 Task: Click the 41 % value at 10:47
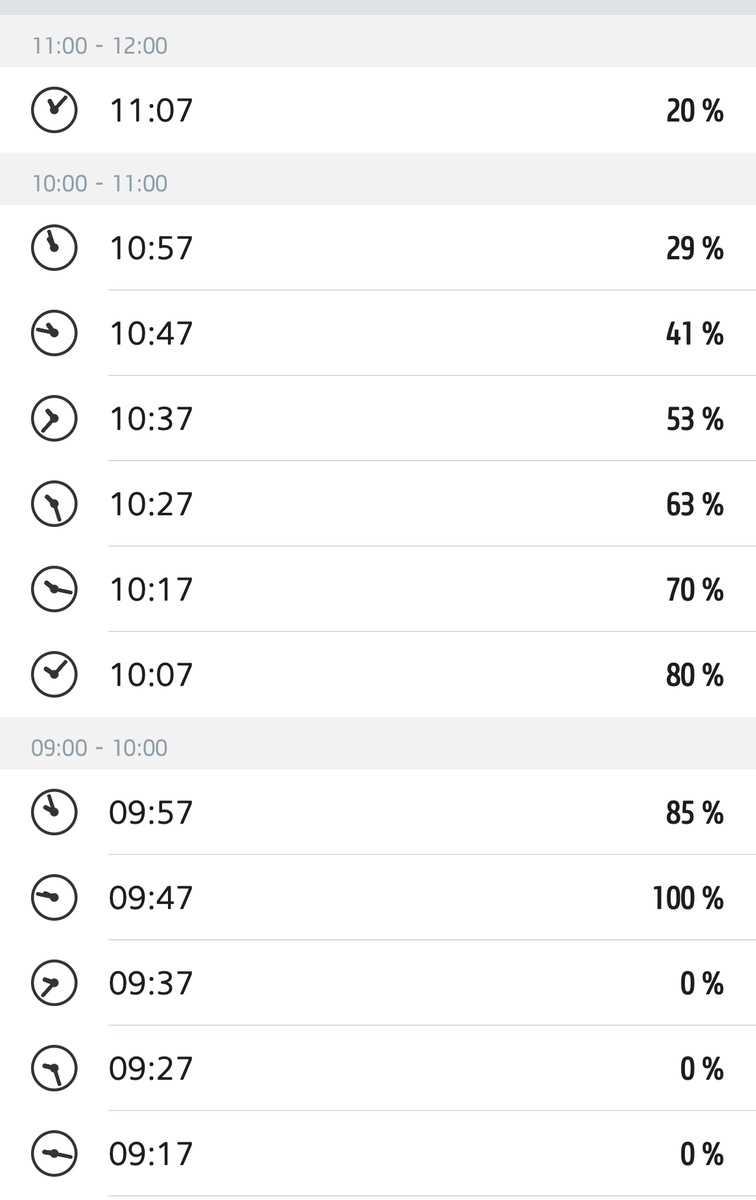(695, 333)
